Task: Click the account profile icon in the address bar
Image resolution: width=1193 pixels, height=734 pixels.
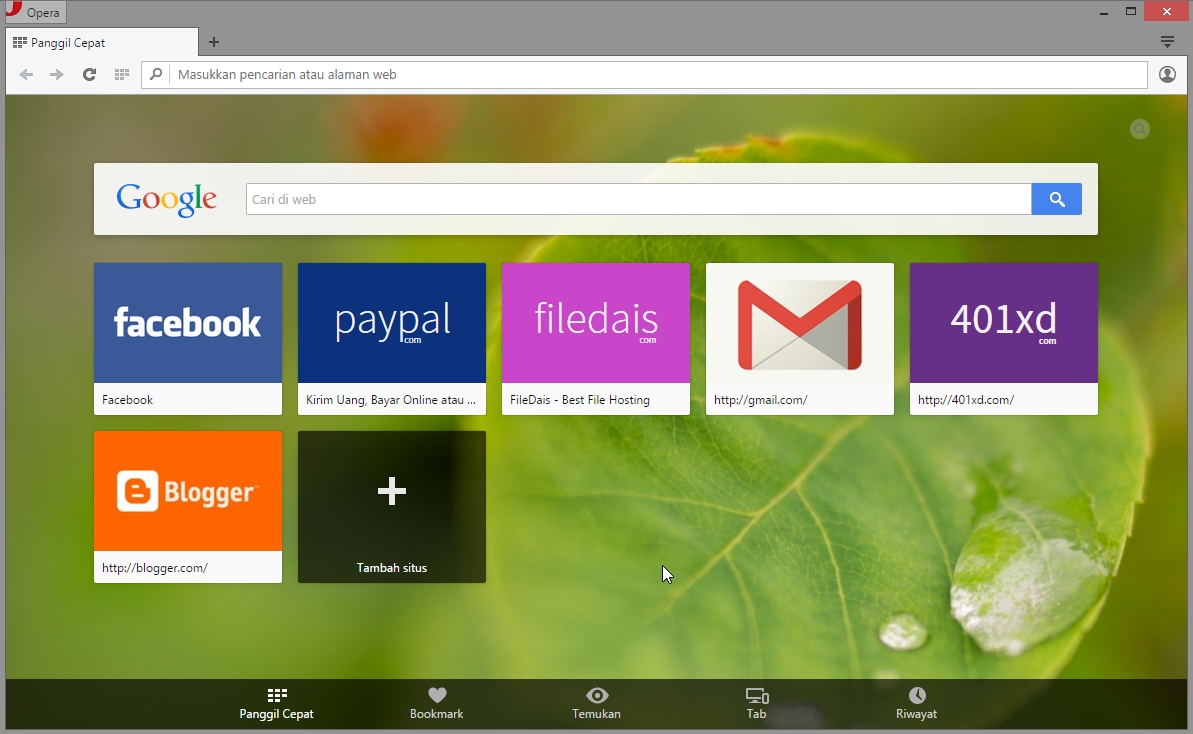Action: (x=1167, y=74)
